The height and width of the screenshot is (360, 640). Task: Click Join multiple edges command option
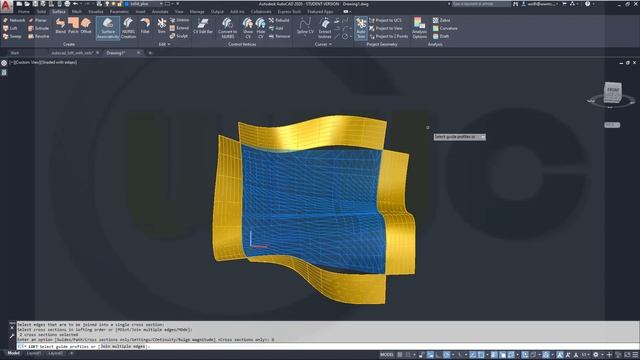tap(123, 346)
